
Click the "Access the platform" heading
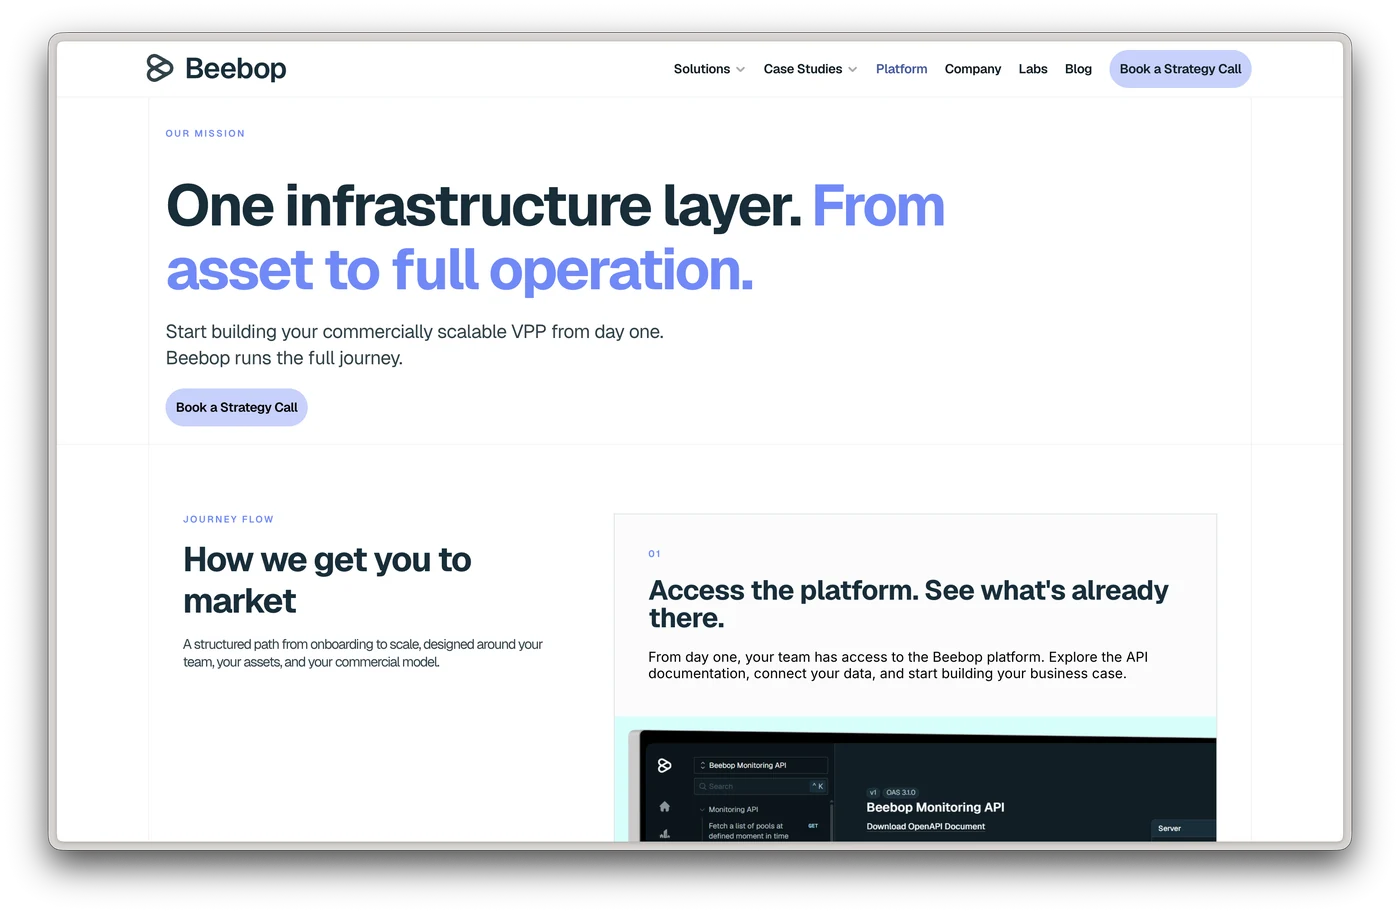pos(908,604)
